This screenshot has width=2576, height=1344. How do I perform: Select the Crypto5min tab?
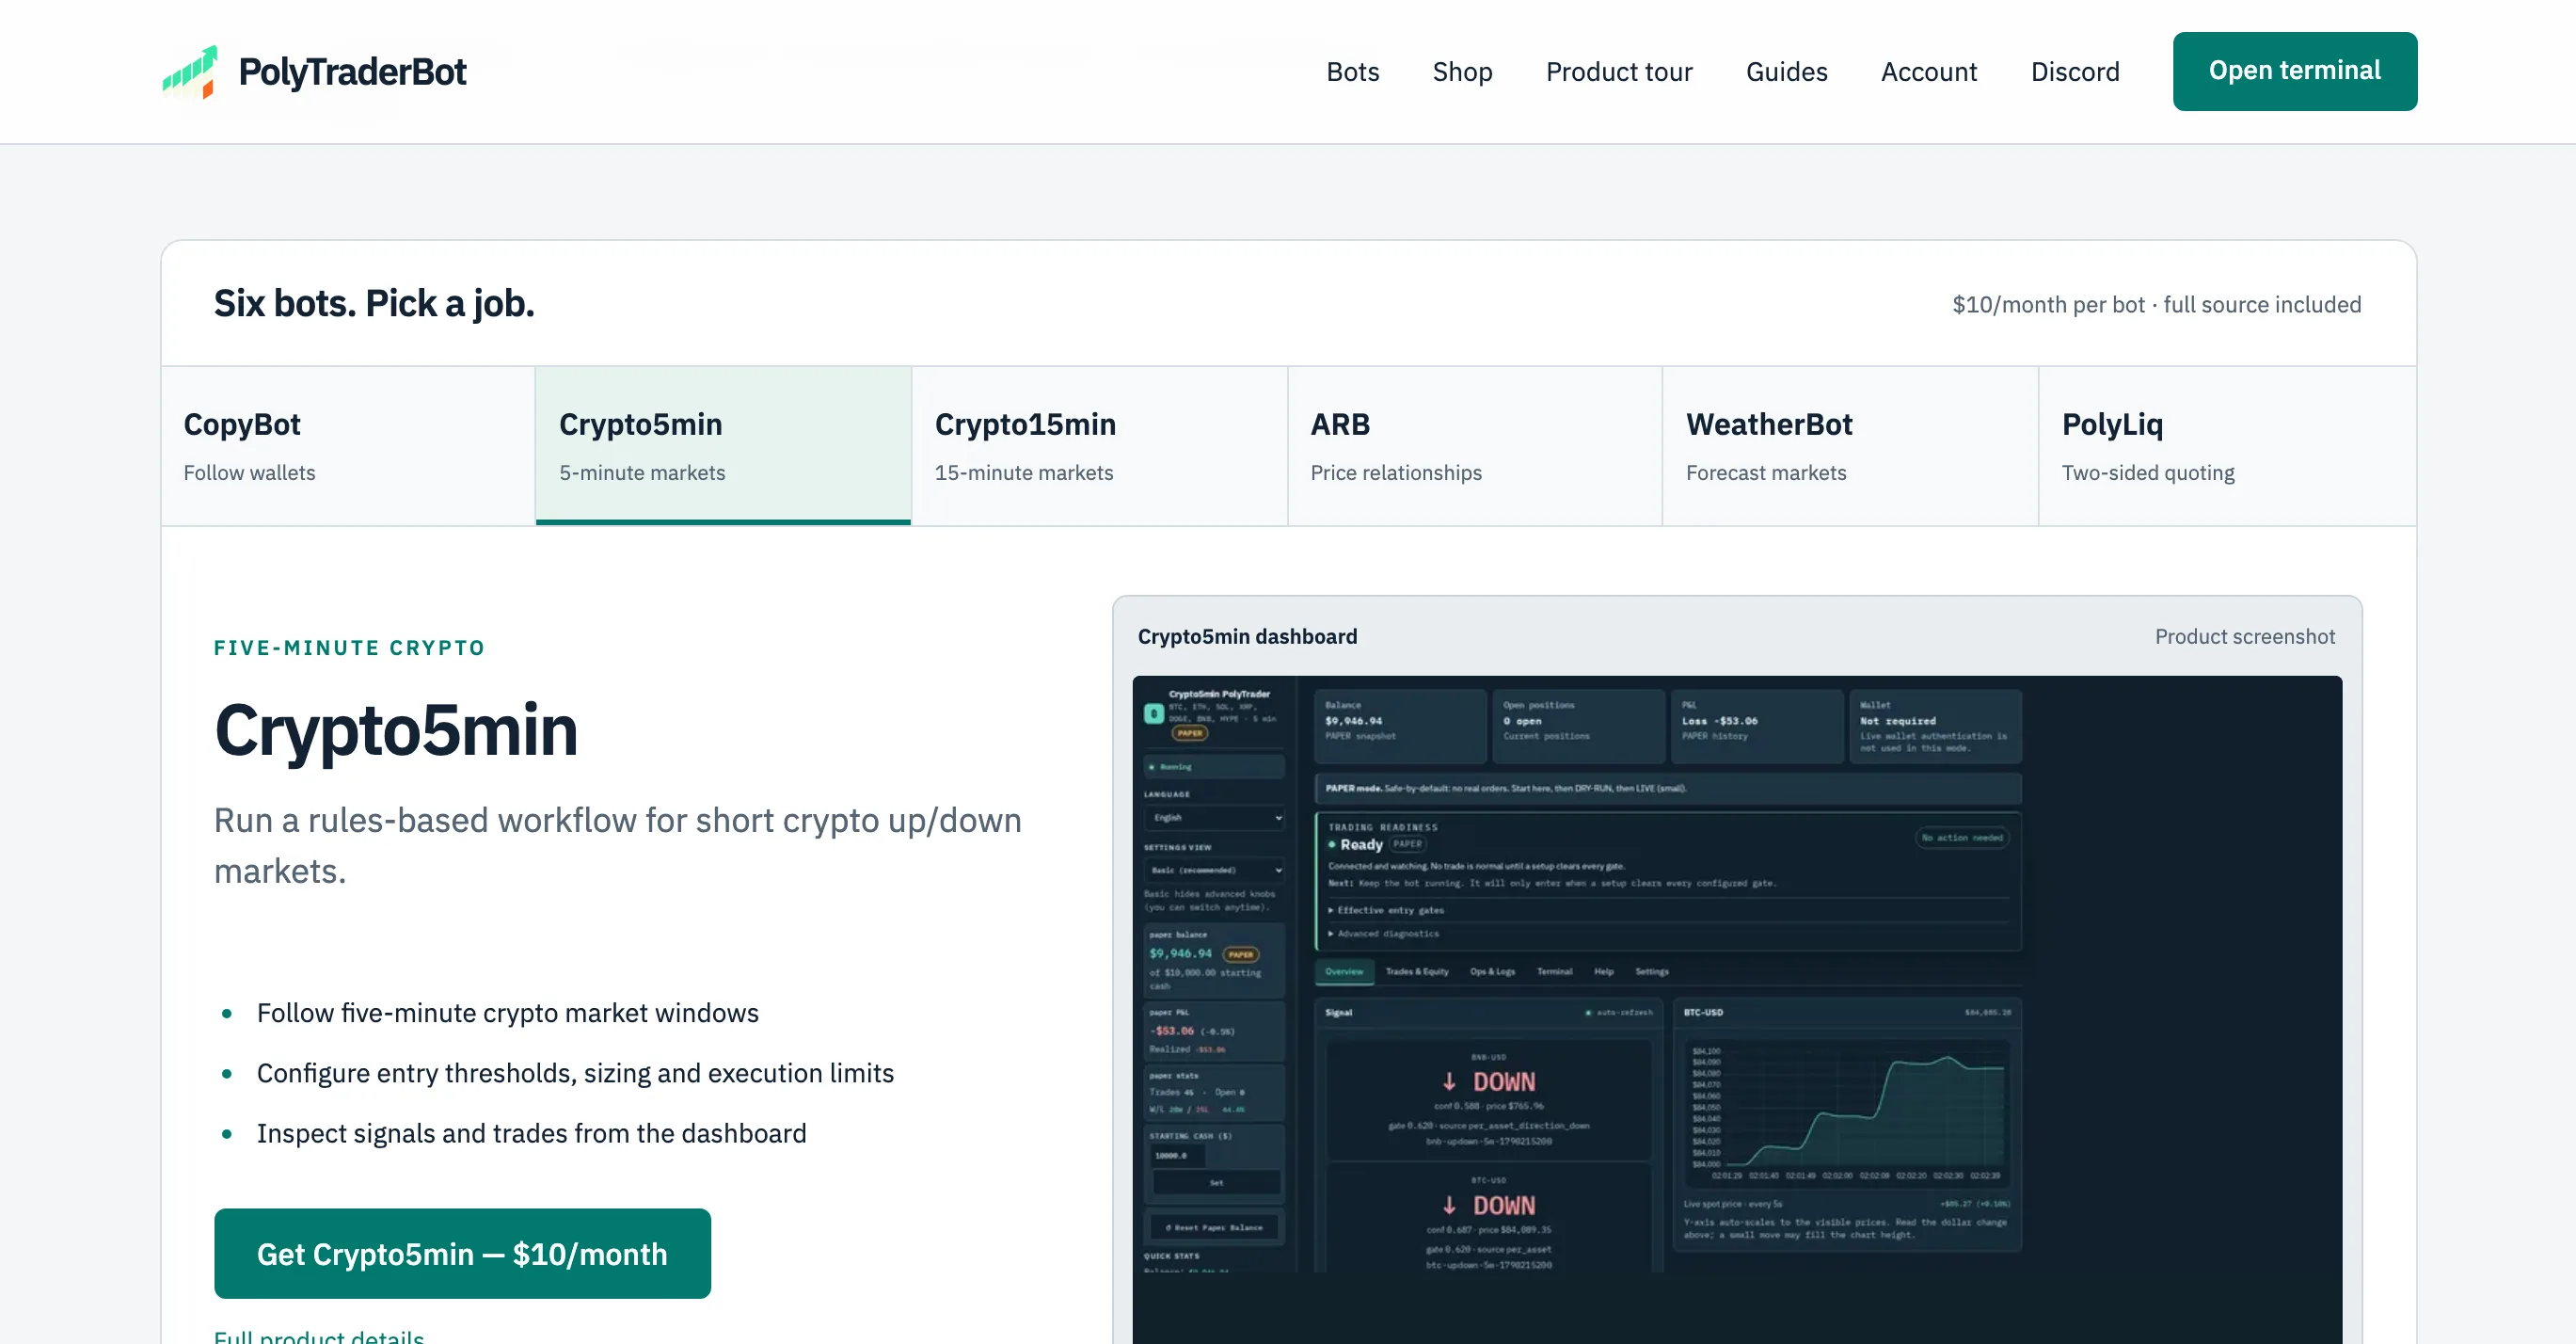point(723,446)
